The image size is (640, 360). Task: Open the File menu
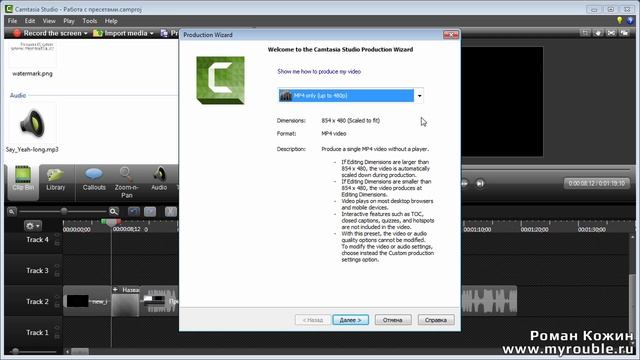(x=13, y=21)
